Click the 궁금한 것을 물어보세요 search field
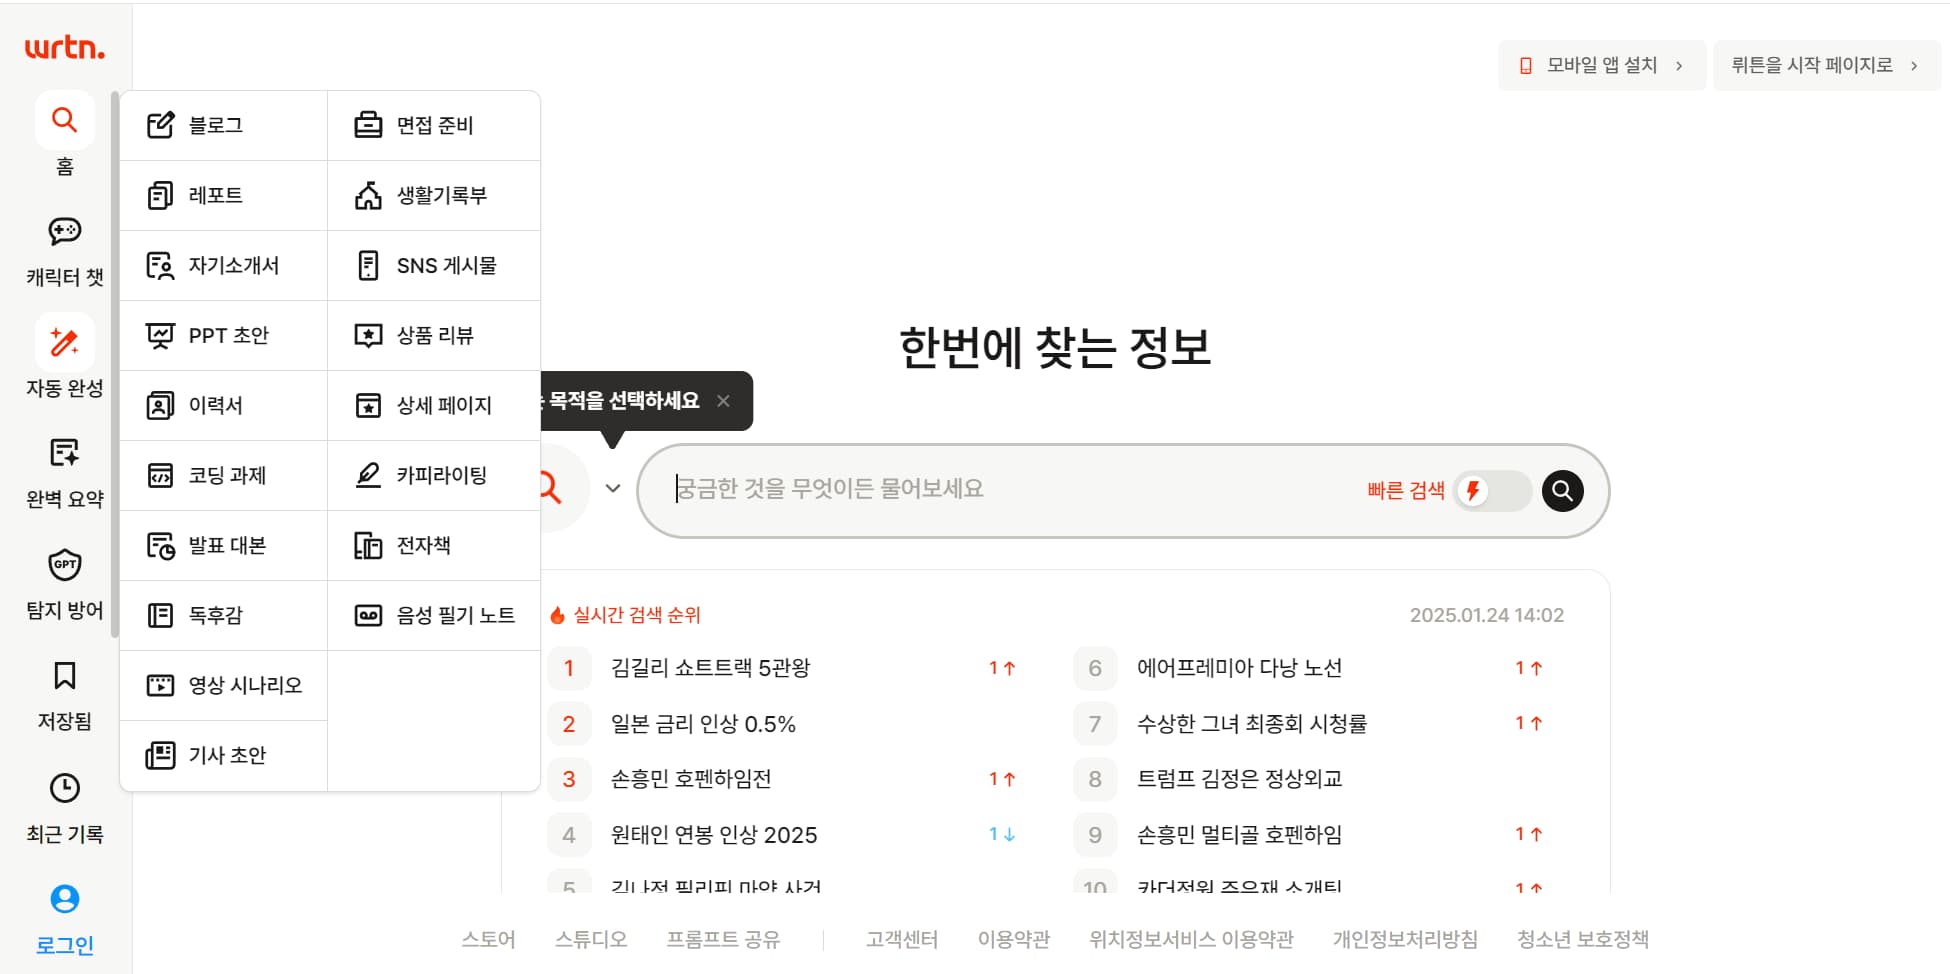1950x974 pixels. tap(1000, 489)
